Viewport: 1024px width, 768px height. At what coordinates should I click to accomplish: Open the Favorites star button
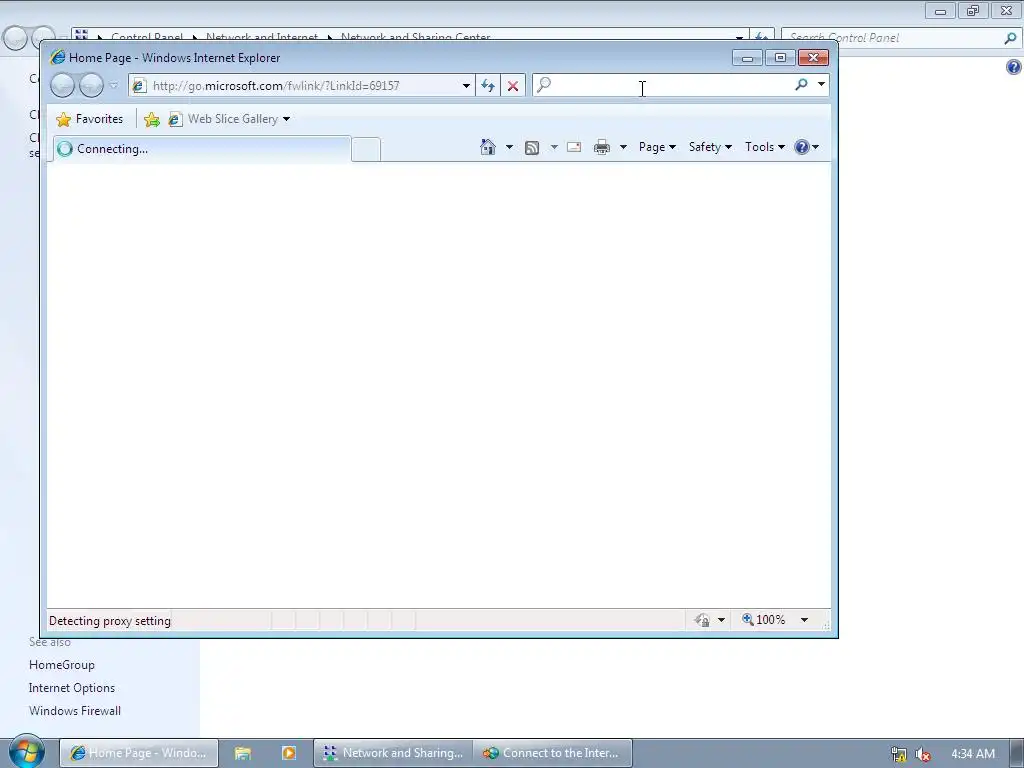(x=90, y=119)
